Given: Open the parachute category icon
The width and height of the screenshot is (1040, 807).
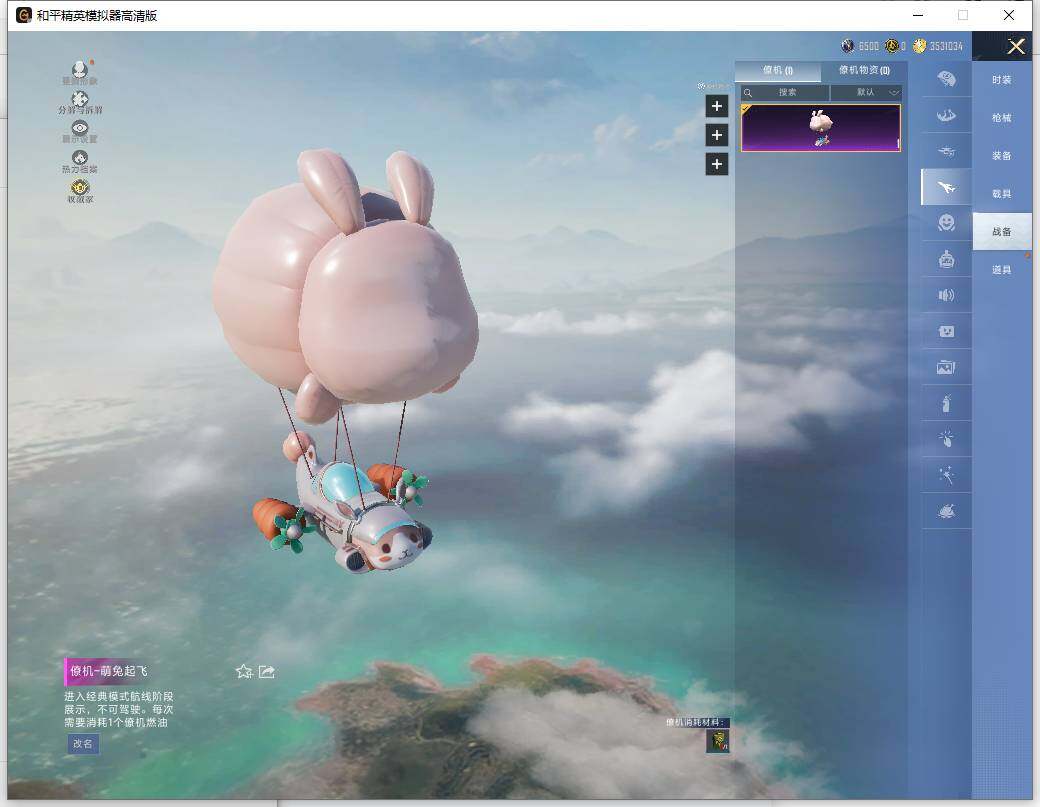Looking at the screenshot, I should tap(946, 80).
